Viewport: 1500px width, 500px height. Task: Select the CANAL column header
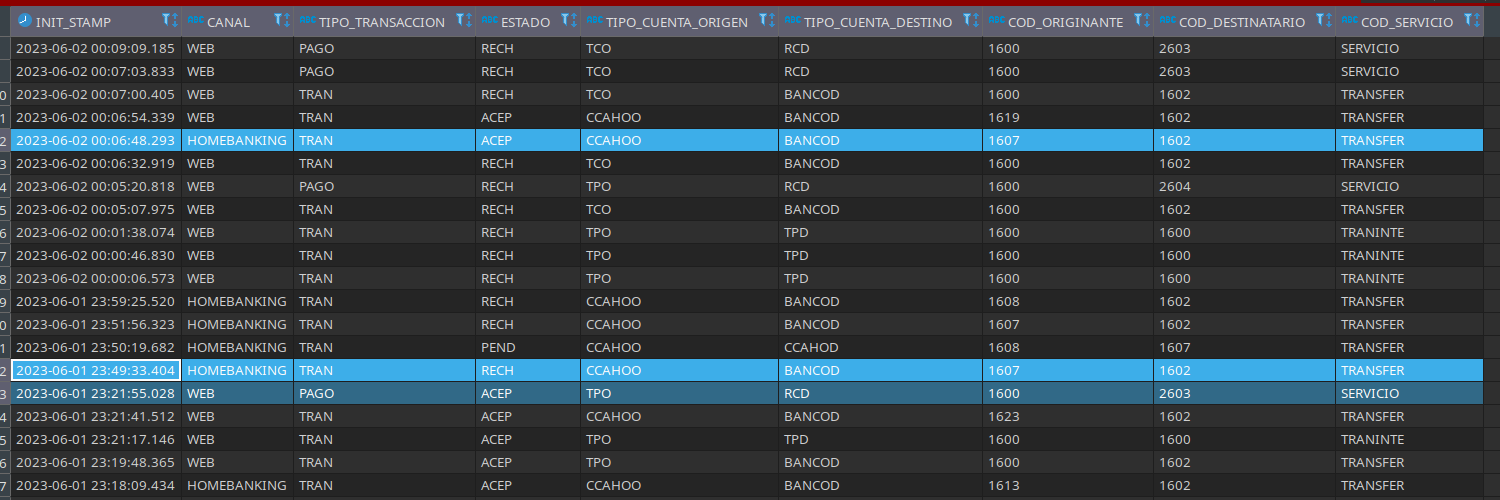click(x=238, y=22)
